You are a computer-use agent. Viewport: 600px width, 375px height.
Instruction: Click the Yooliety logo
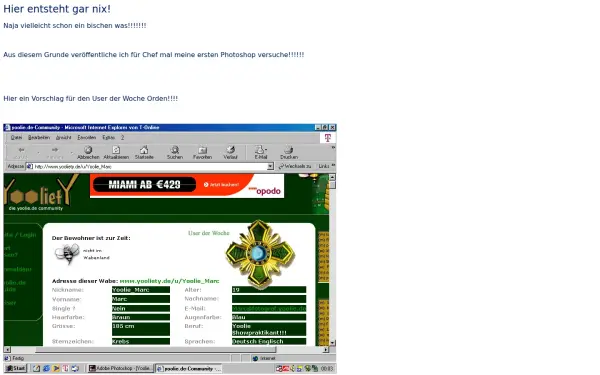tap(40, 192)
